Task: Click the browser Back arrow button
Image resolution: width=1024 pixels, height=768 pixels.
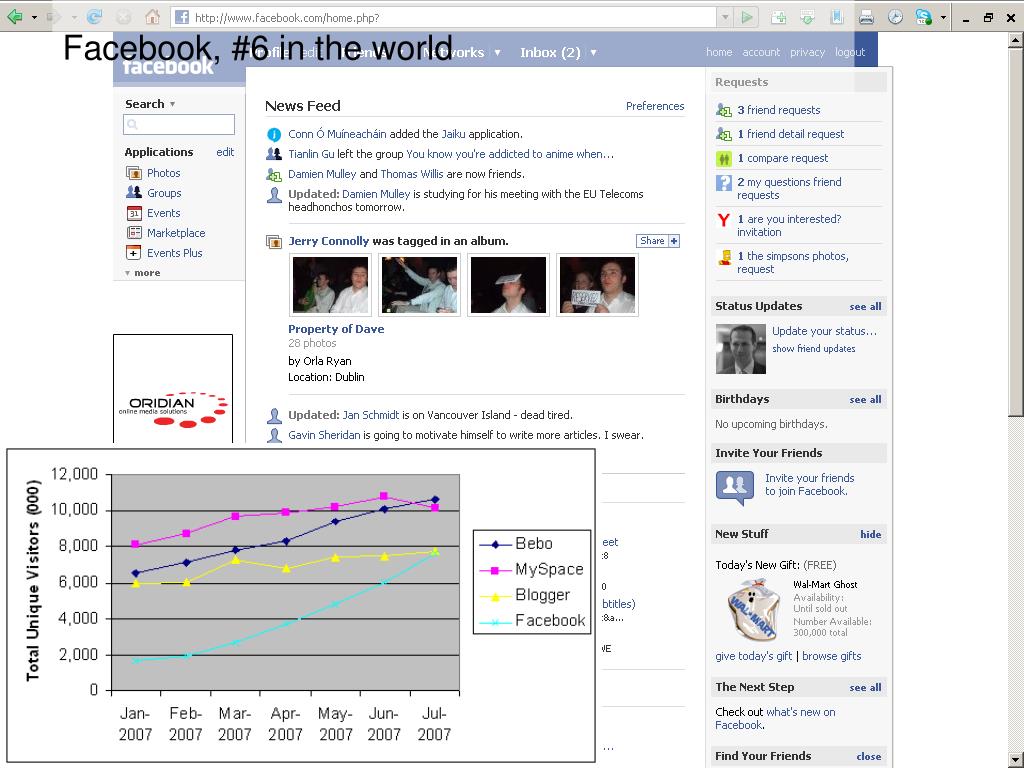Action: coord(14,16)
